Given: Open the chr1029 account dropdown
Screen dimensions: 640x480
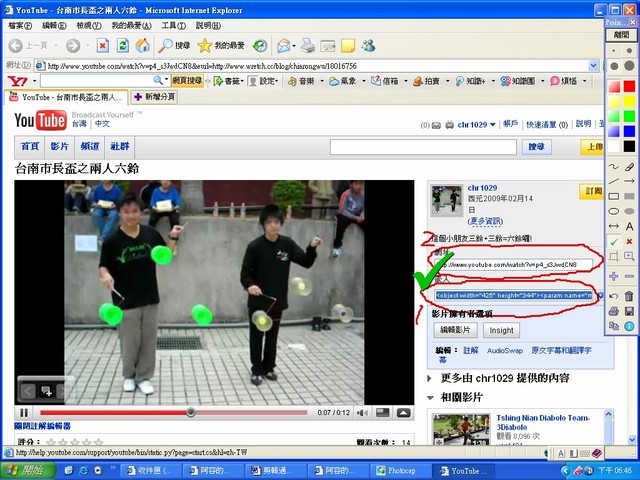Looking at the screenshot, I should pyautogui.click(x=493, y=125).
